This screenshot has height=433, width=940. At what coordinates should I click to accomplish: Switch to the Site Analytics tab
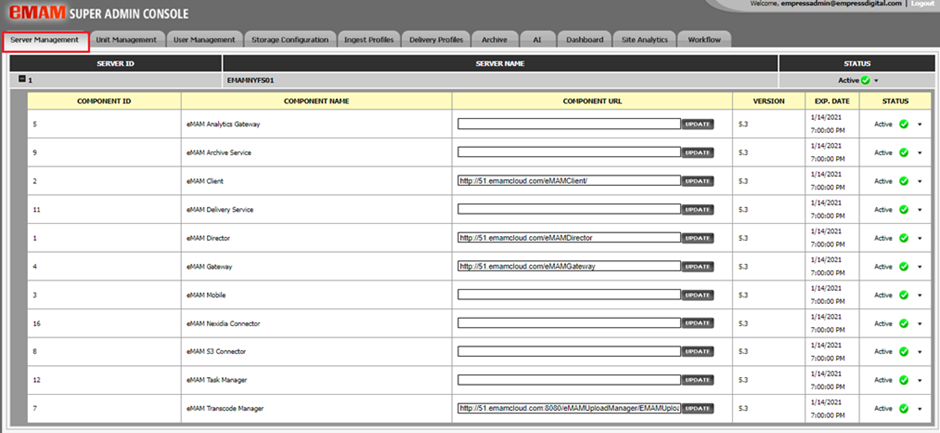tap(644, 40)
